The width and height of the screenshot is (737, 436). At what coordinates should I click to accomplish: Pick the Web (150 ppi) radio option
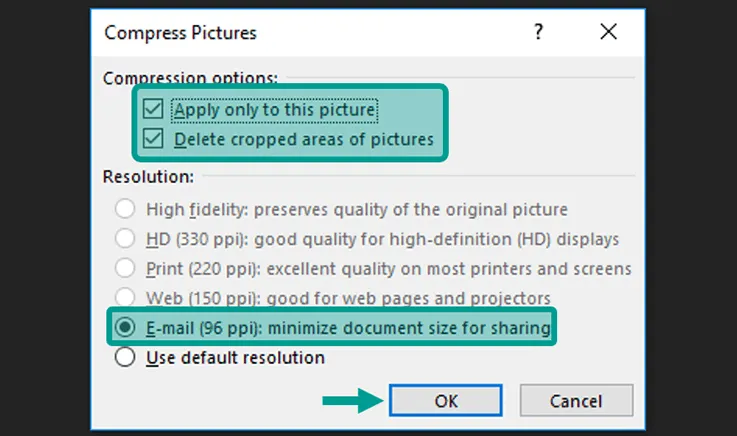pyautogui.click(x=125, y=297)
